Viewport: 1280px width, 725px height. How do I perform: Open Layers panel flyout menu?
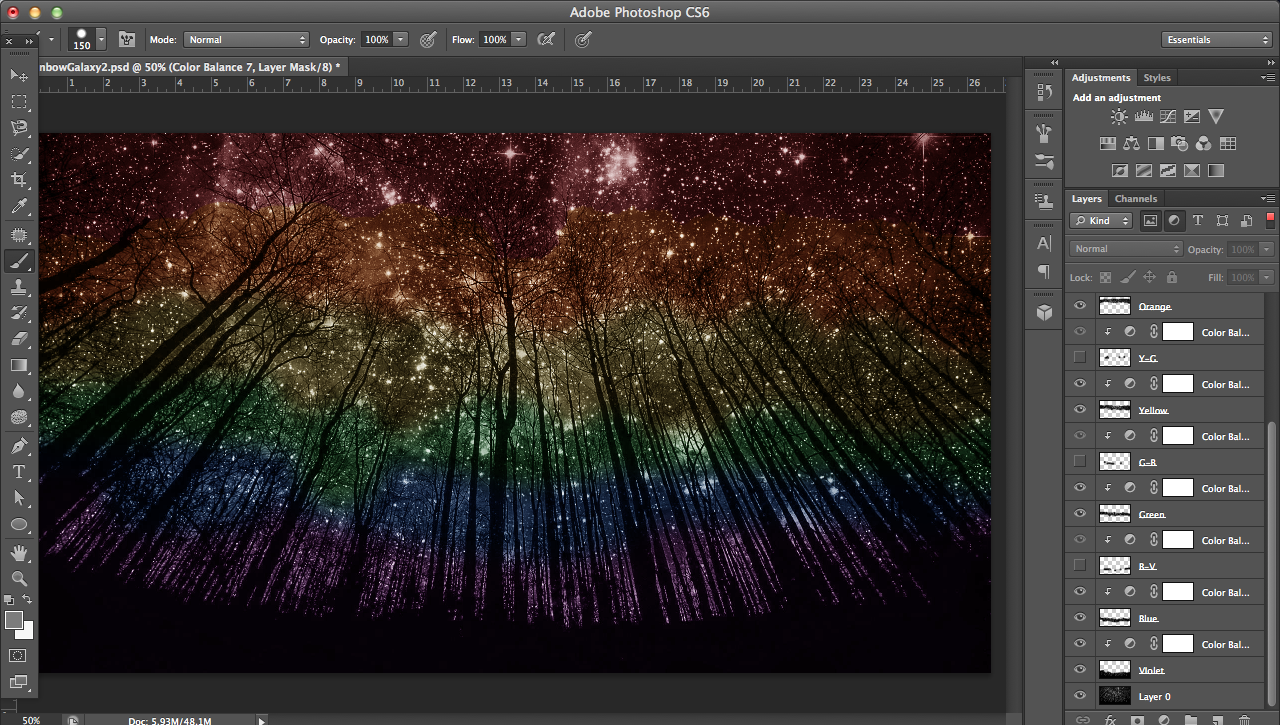click(x=1268, y=198)
